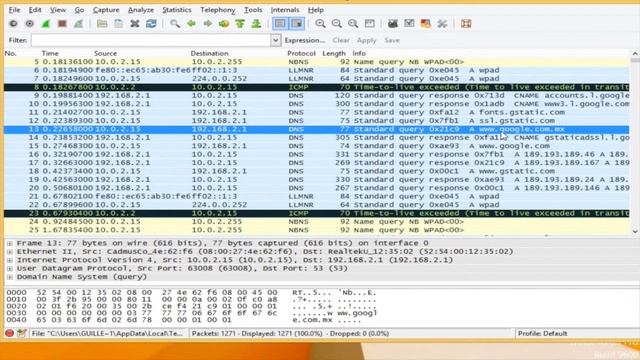
Task: Clear the display filter
Action: tap(341, 40)
